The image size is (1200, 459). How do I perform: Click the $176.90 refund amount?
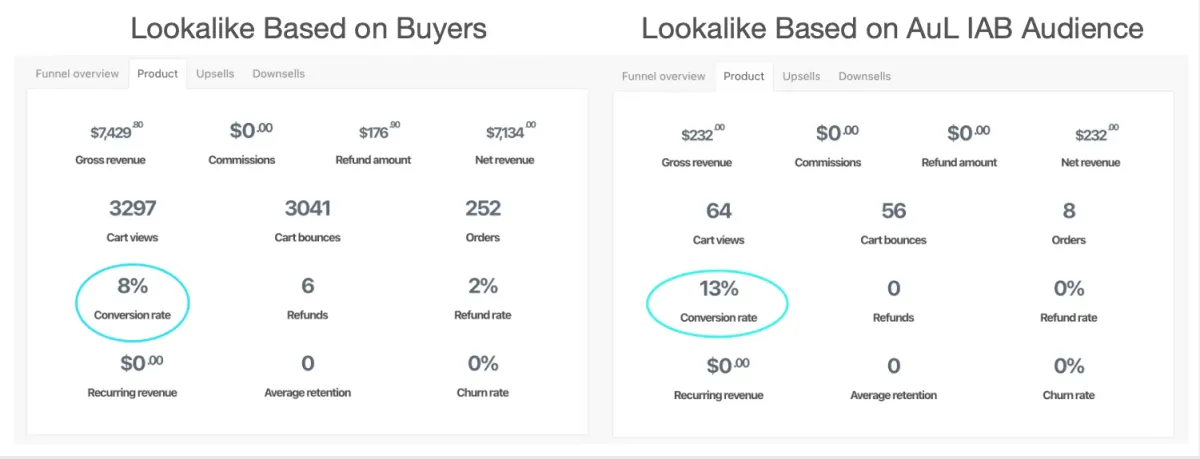tap(380, 132)
